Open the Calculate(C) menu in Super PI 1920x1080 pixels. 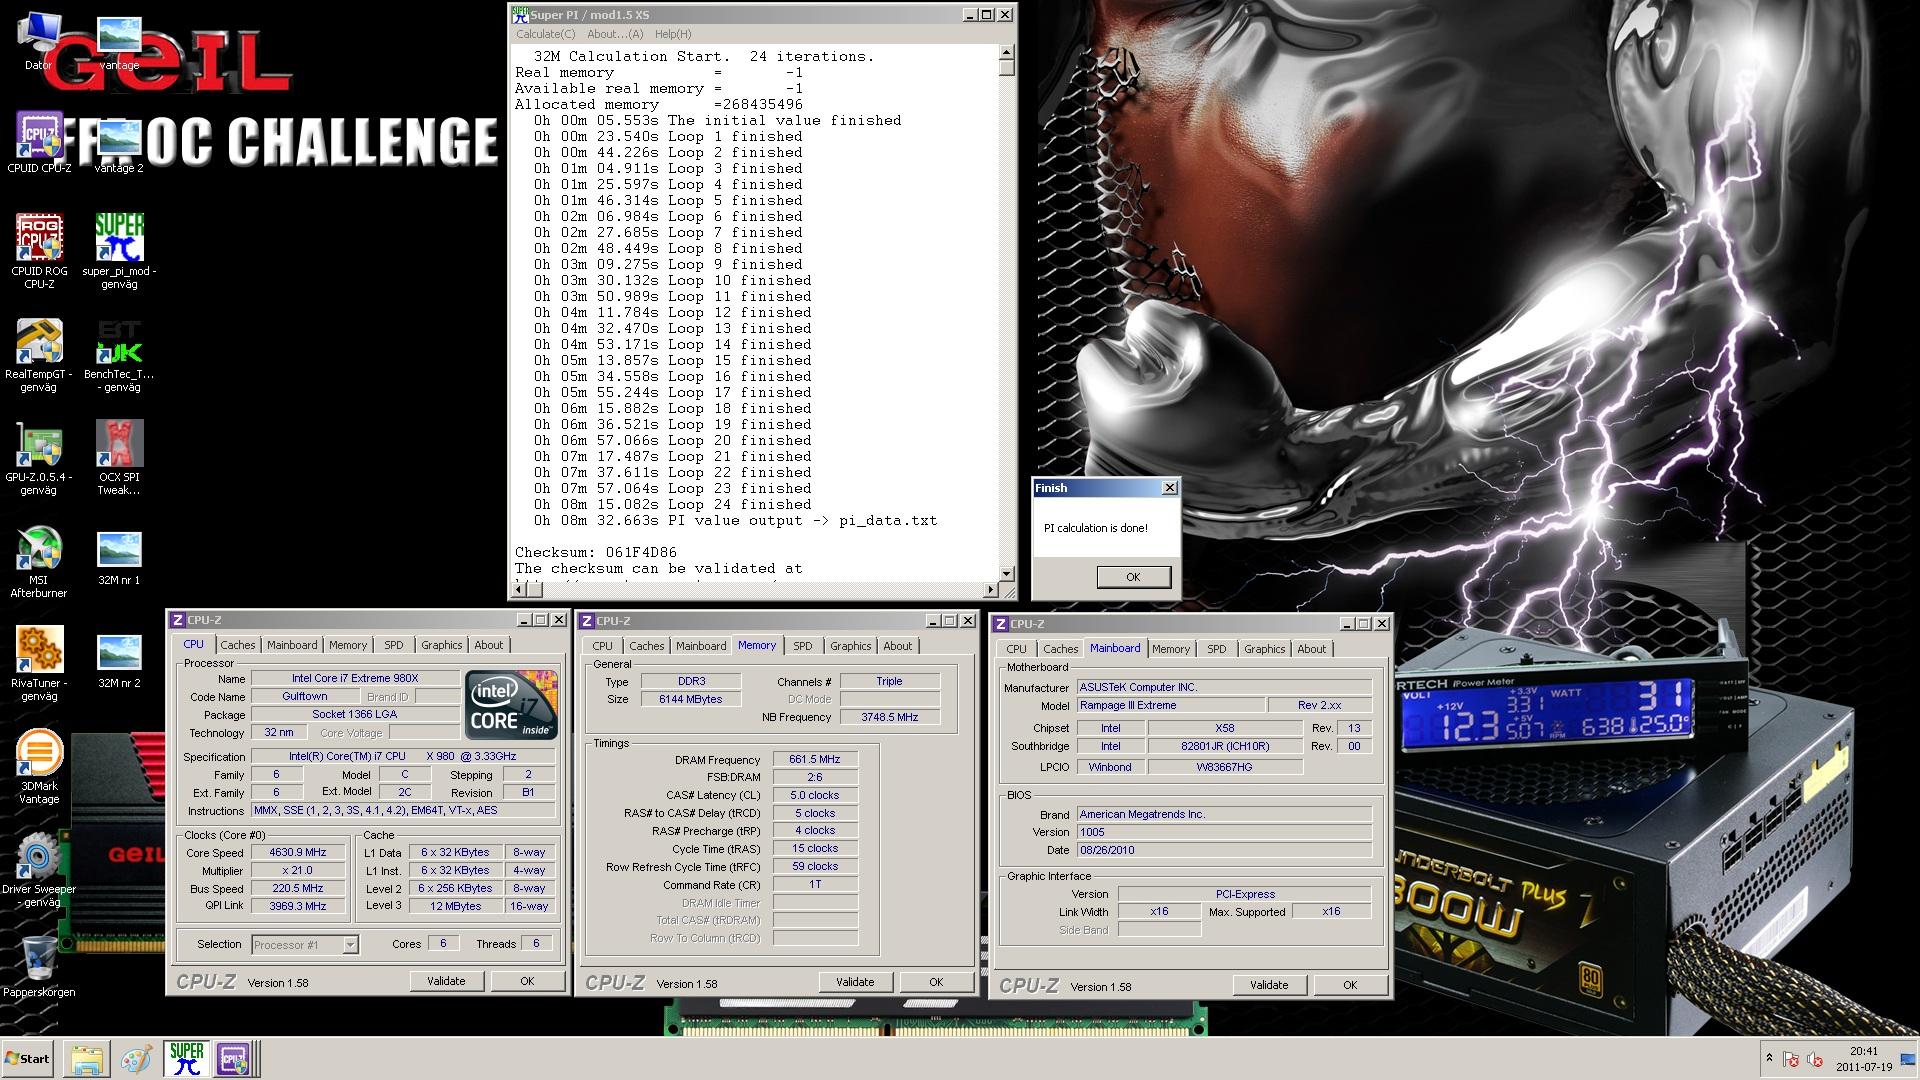pos(545,34)
